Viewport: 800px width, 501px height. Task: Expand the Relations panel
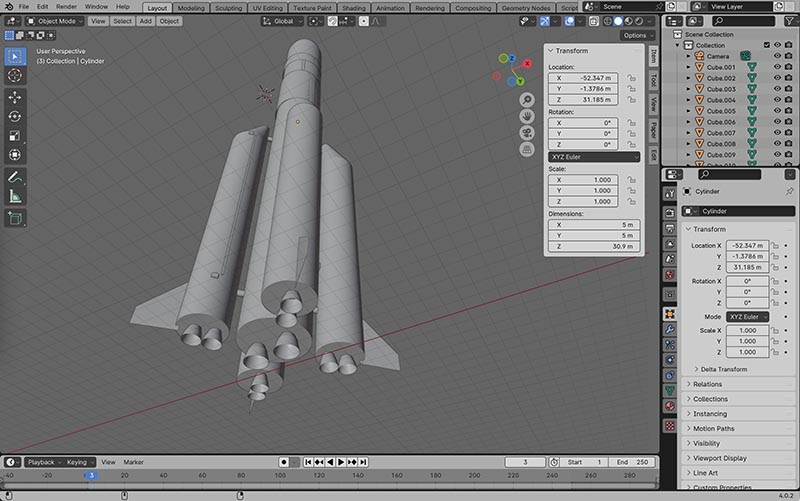click(x=707, y=384)
